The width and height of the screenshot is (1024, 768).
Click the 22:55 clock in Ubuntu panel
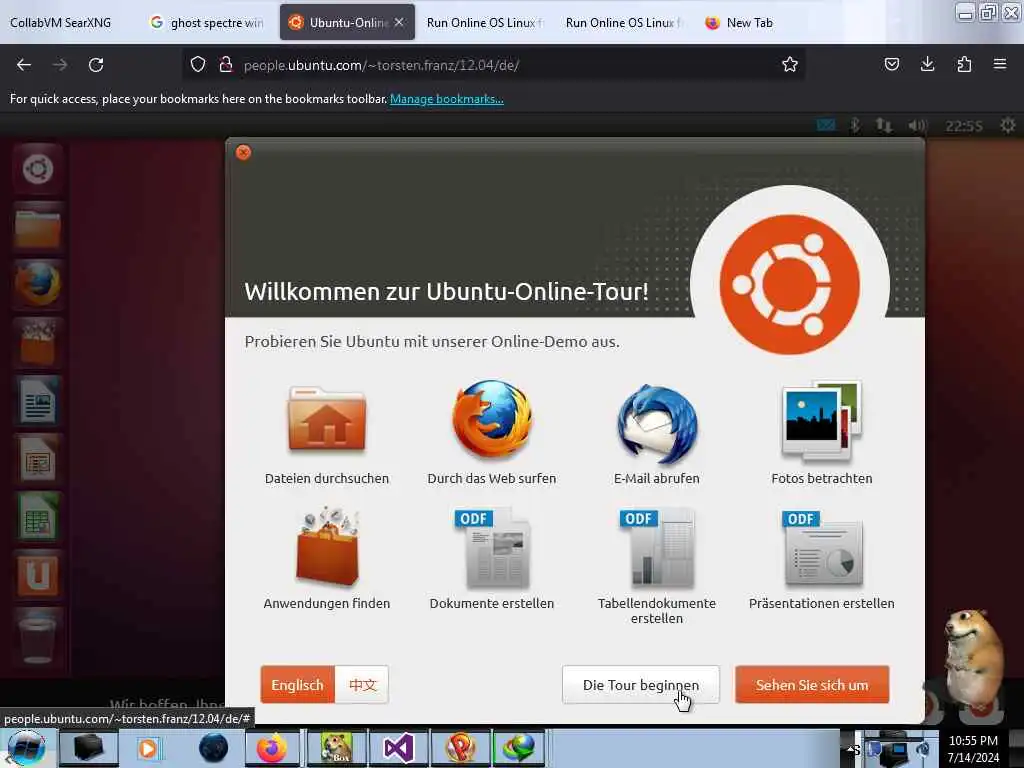pyautogui.click(x=964, y=125)
